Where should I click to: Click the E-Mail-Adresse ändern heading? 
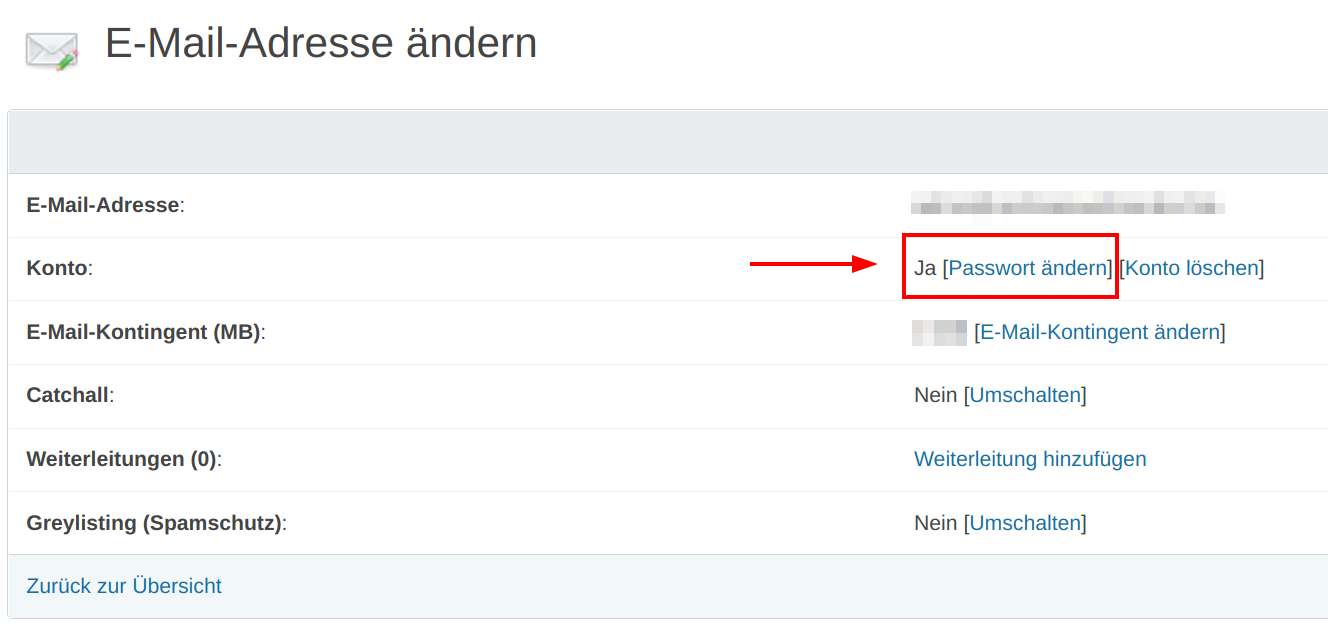321,44
